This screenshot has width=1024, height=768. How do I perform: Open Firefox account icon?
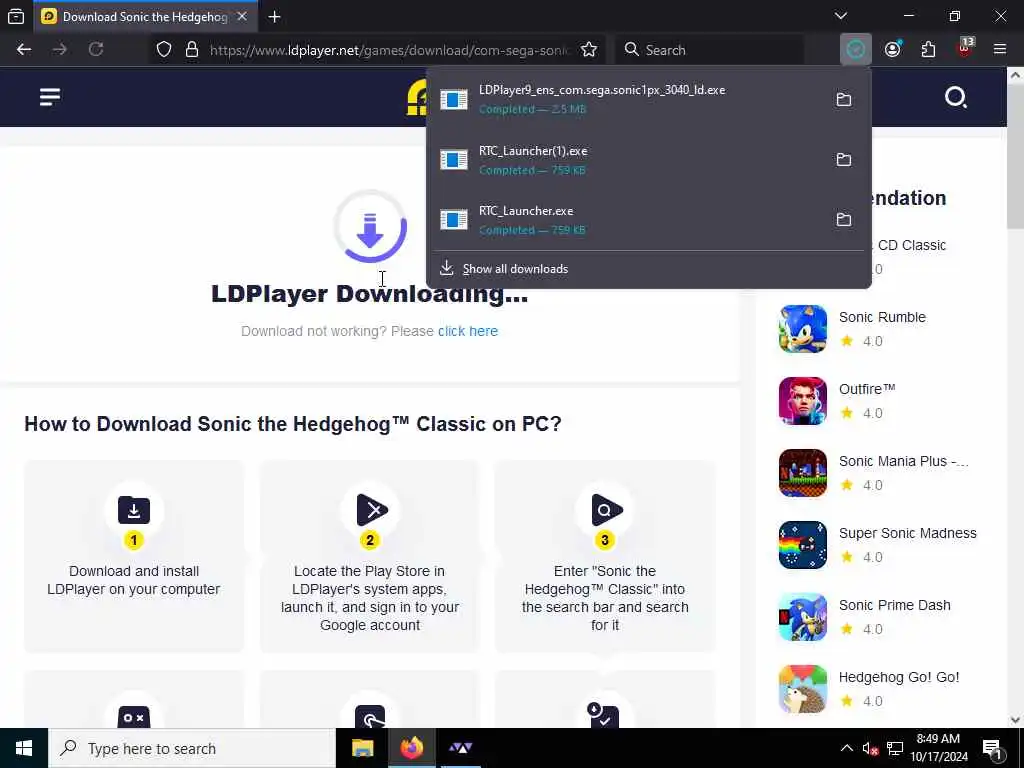(892, 50)
